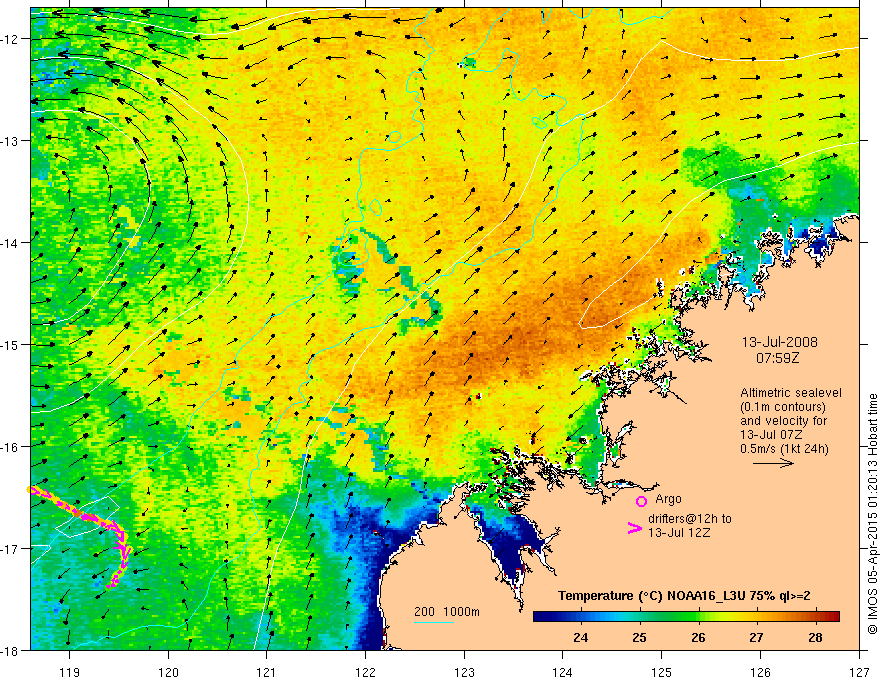
Task: Click the dark red end of colorbar
Action: (835, 617)
